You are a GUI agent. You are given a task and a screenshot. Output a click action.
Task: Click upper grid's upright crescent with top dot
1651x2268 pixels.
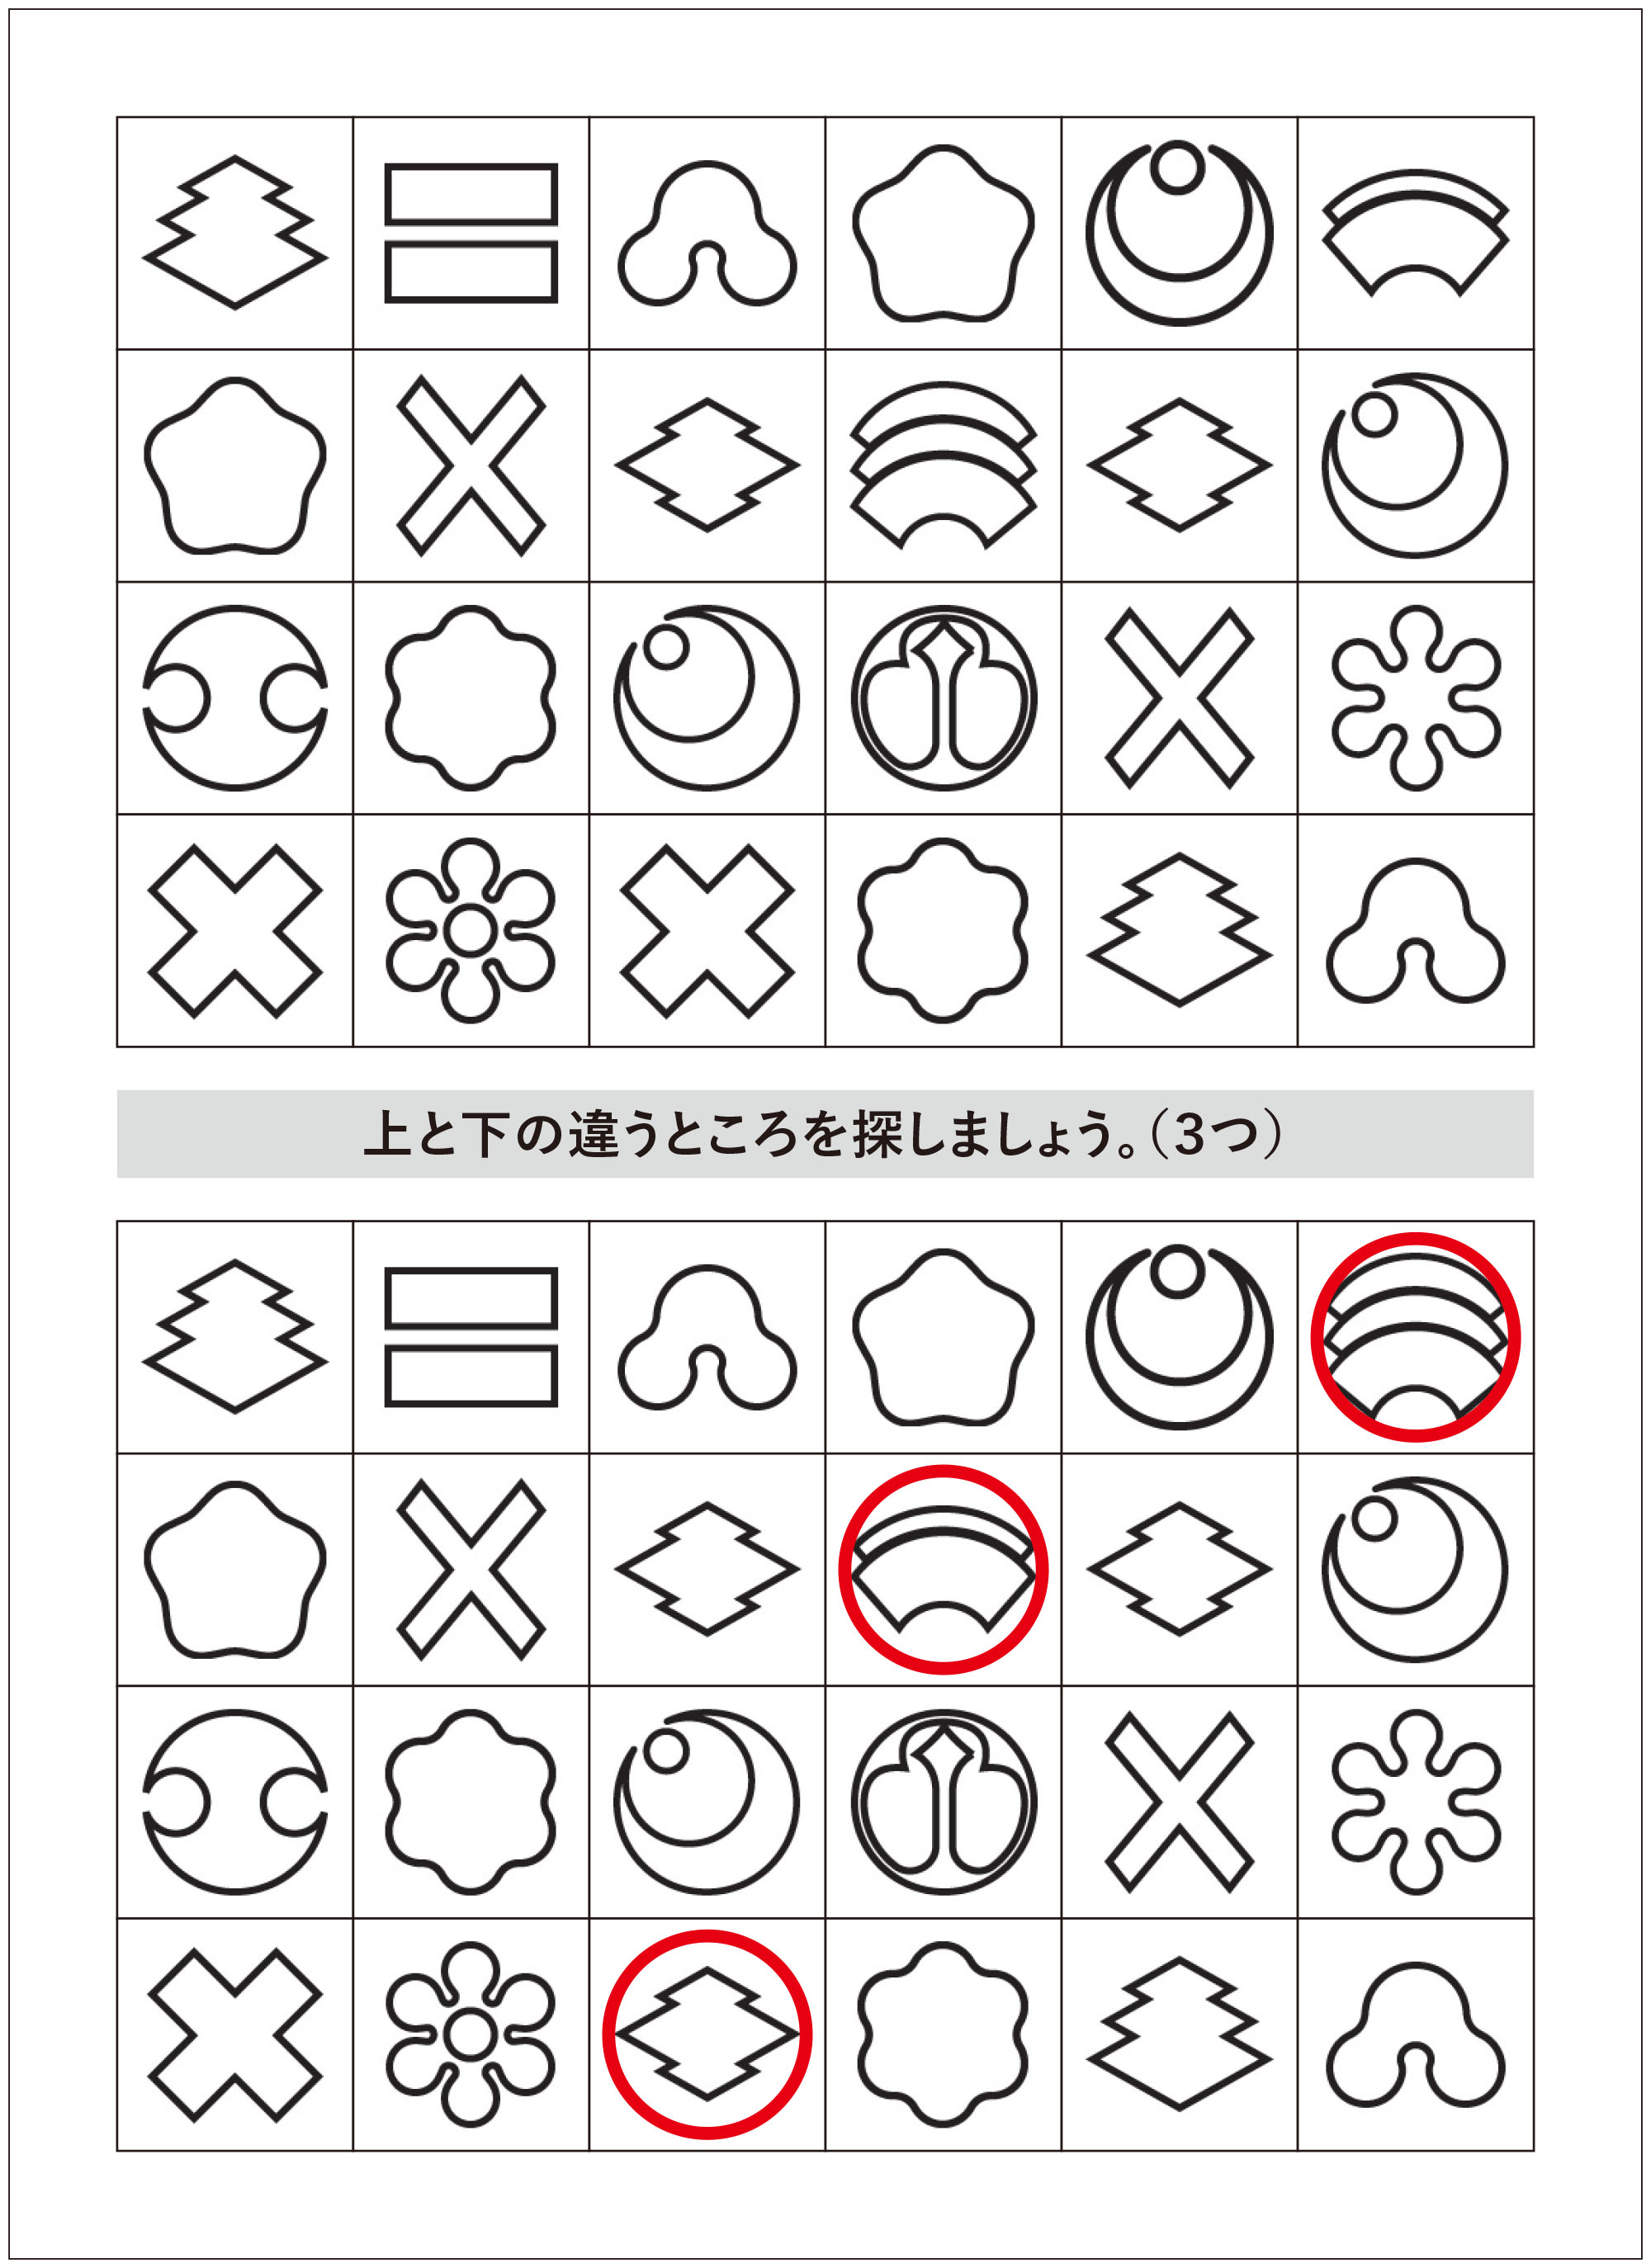1179,232
